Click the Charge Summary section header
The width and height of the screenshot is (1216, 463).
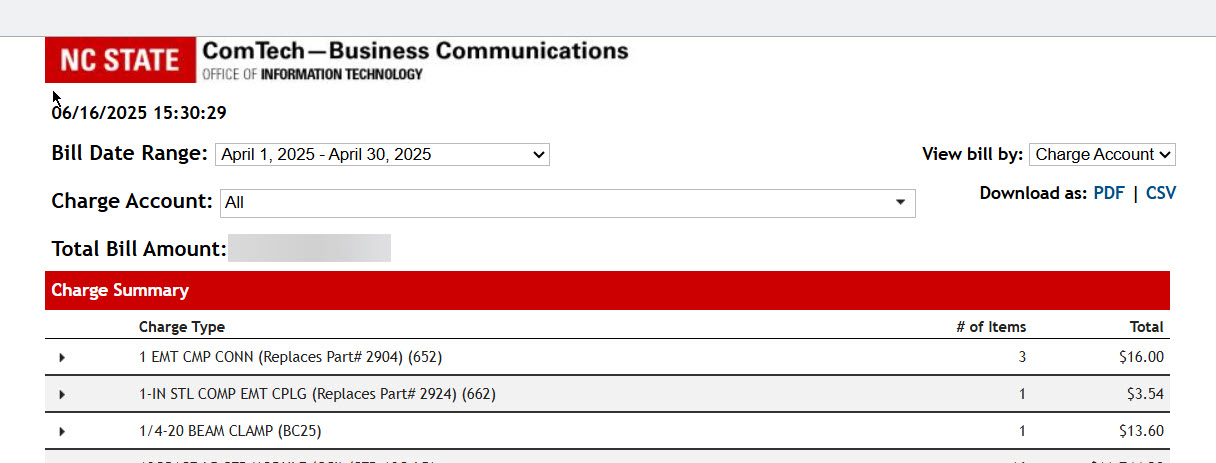(120, 291)
